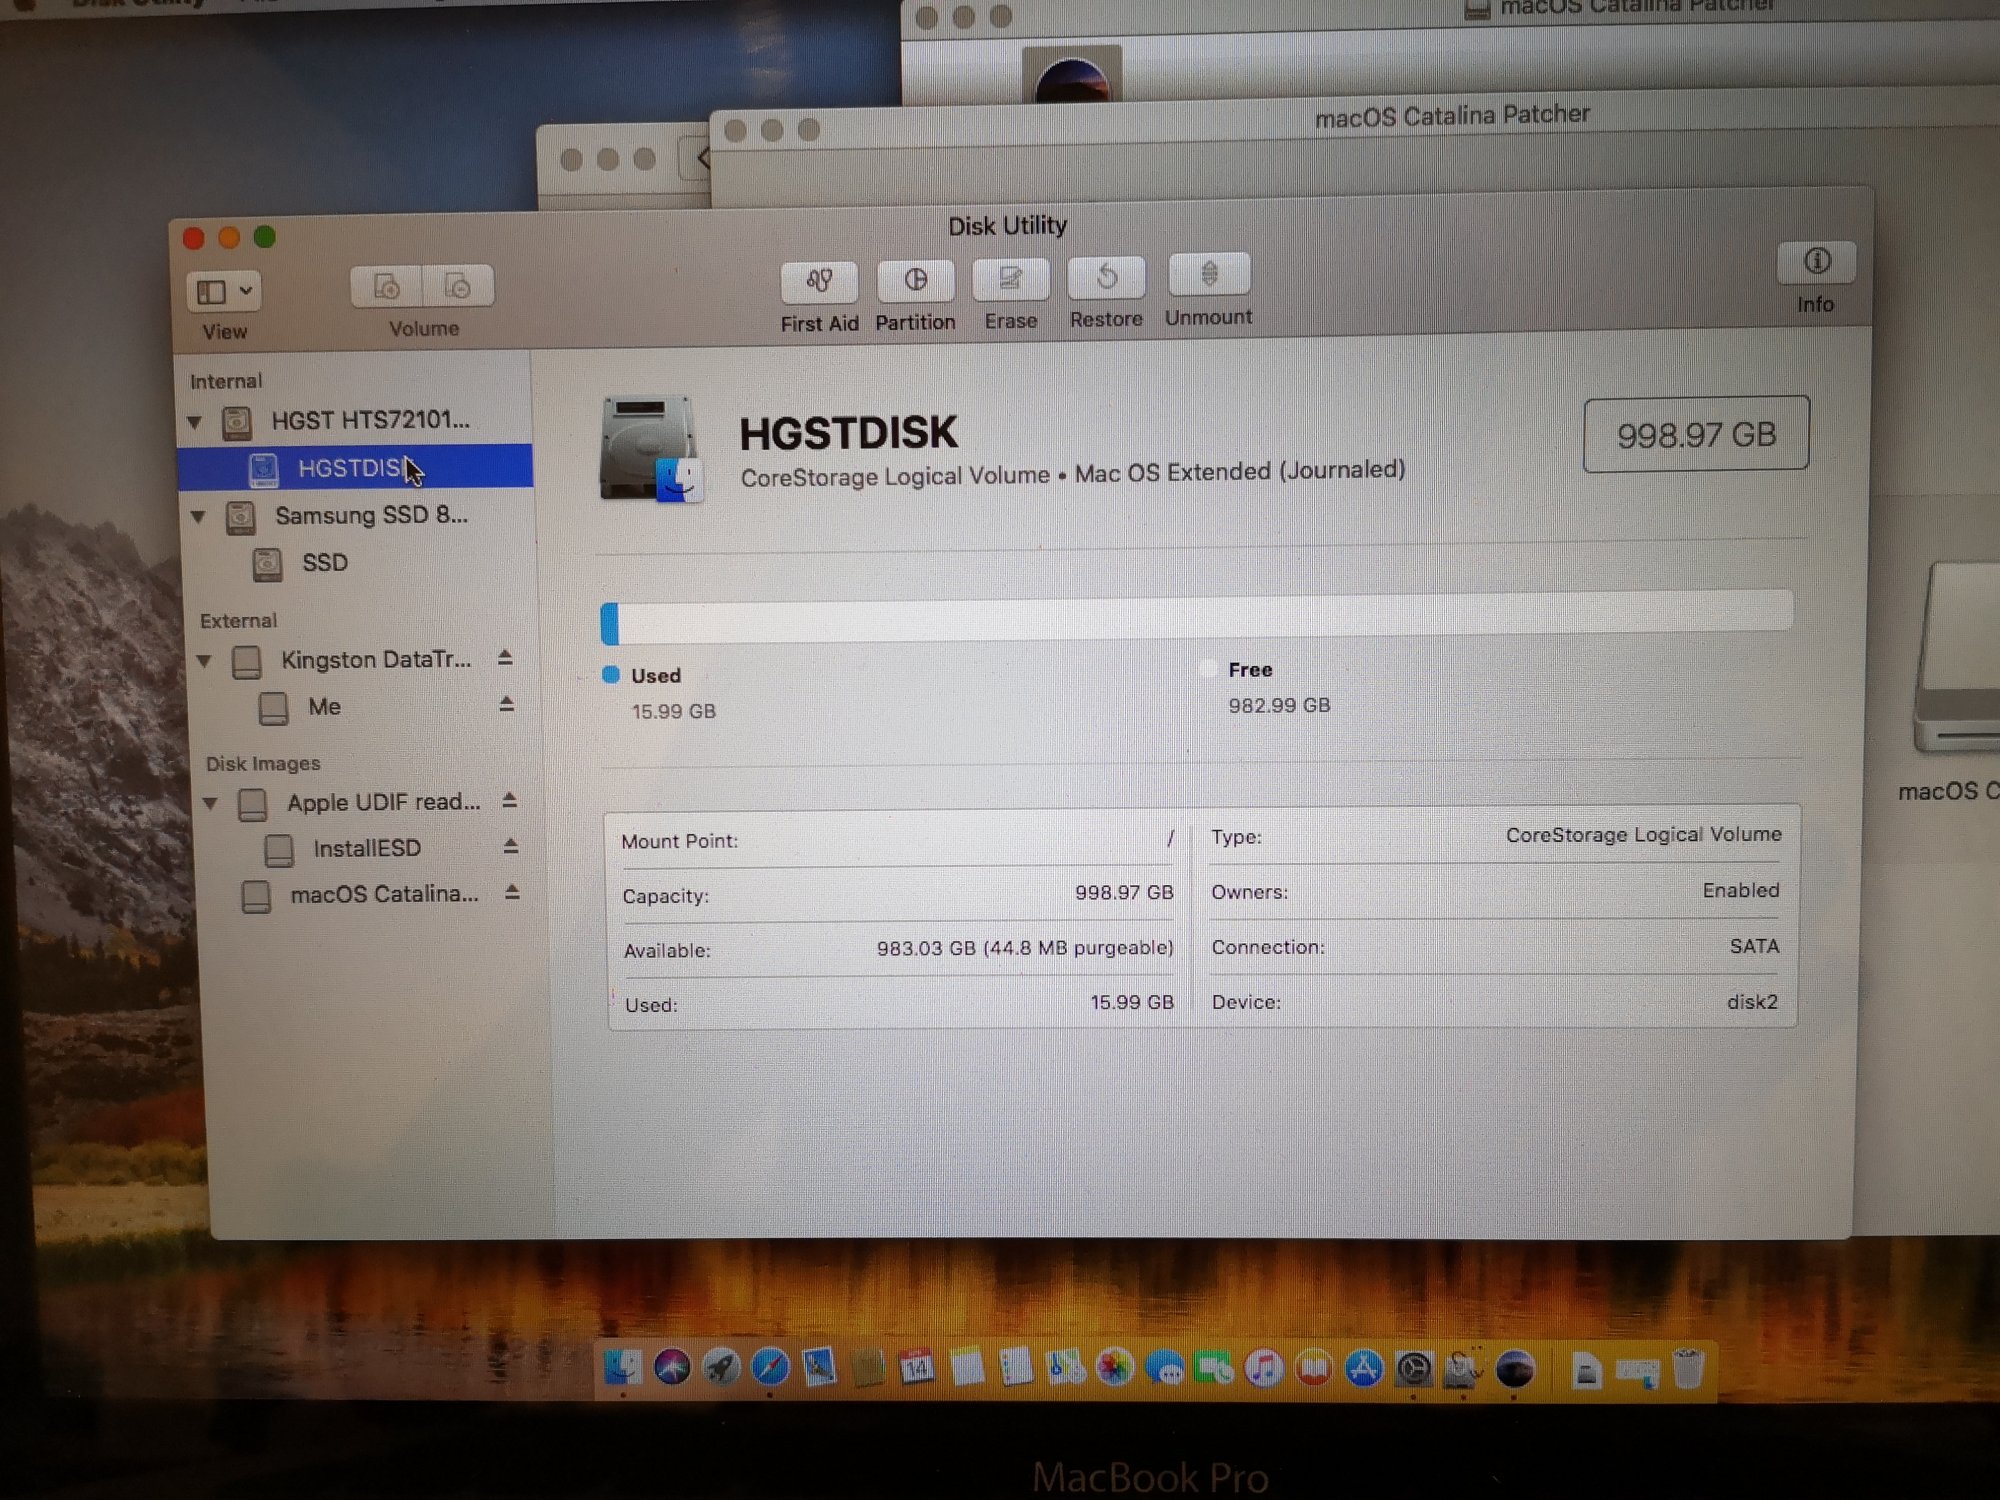Open Calendar from the Dock
The width and height of the screenshot is (2000, 1500).
pyautogui.click(x=916, y=1367)
